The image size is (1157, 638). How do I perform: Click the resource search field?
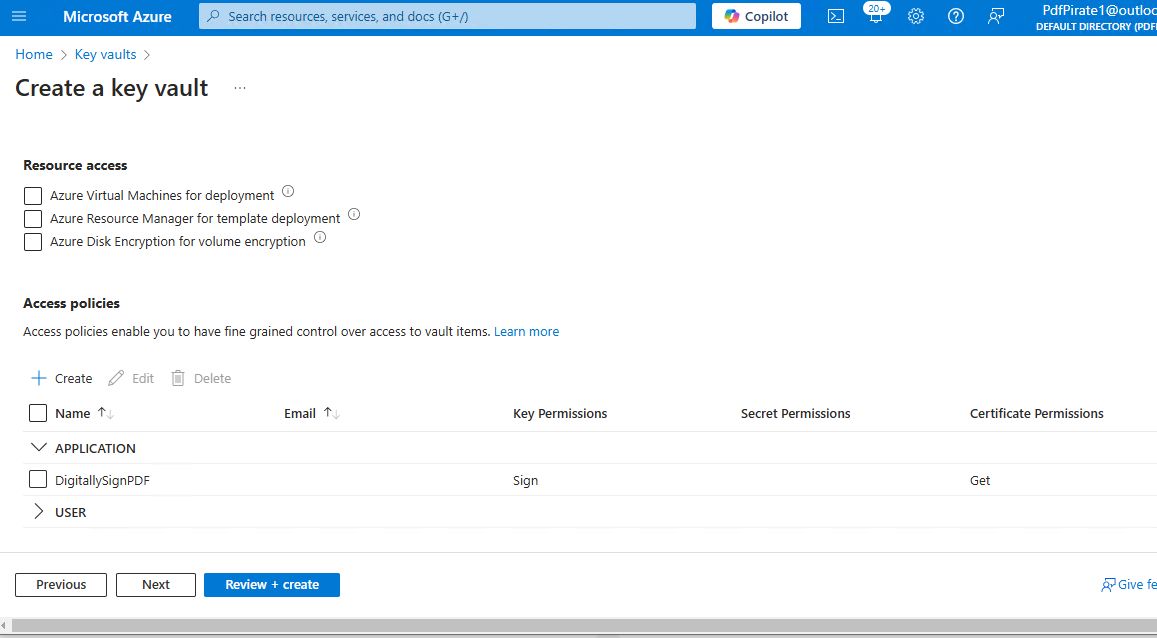446,16
